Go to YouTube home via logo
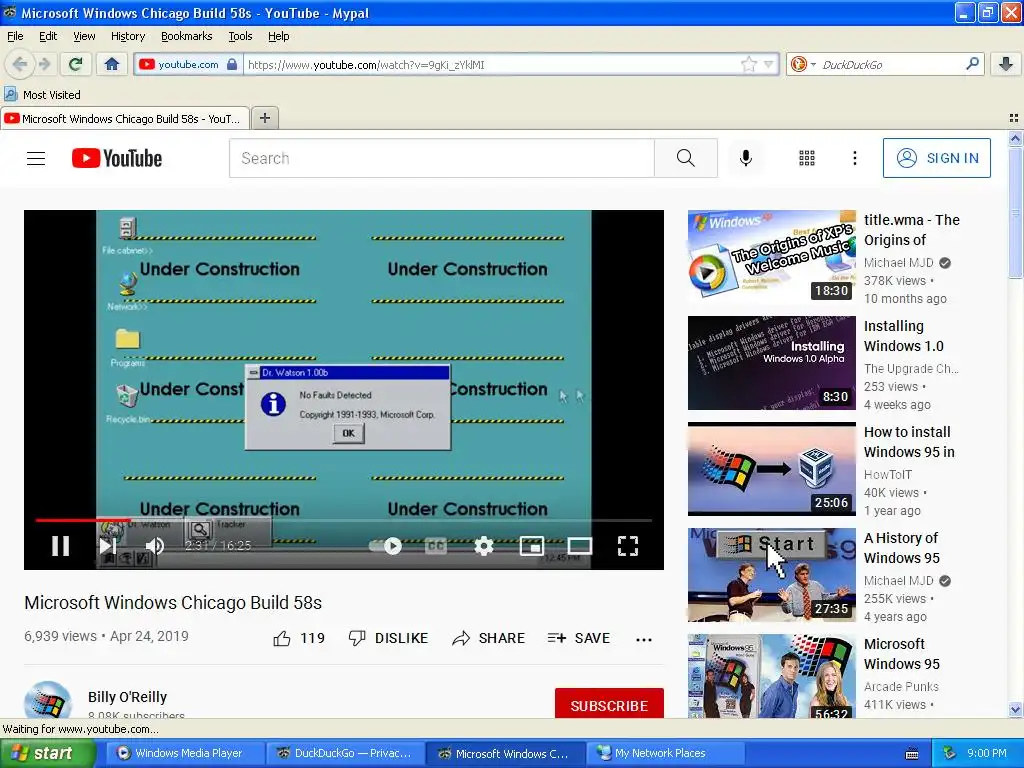1024x768 pixels. (x=117, y=158)
